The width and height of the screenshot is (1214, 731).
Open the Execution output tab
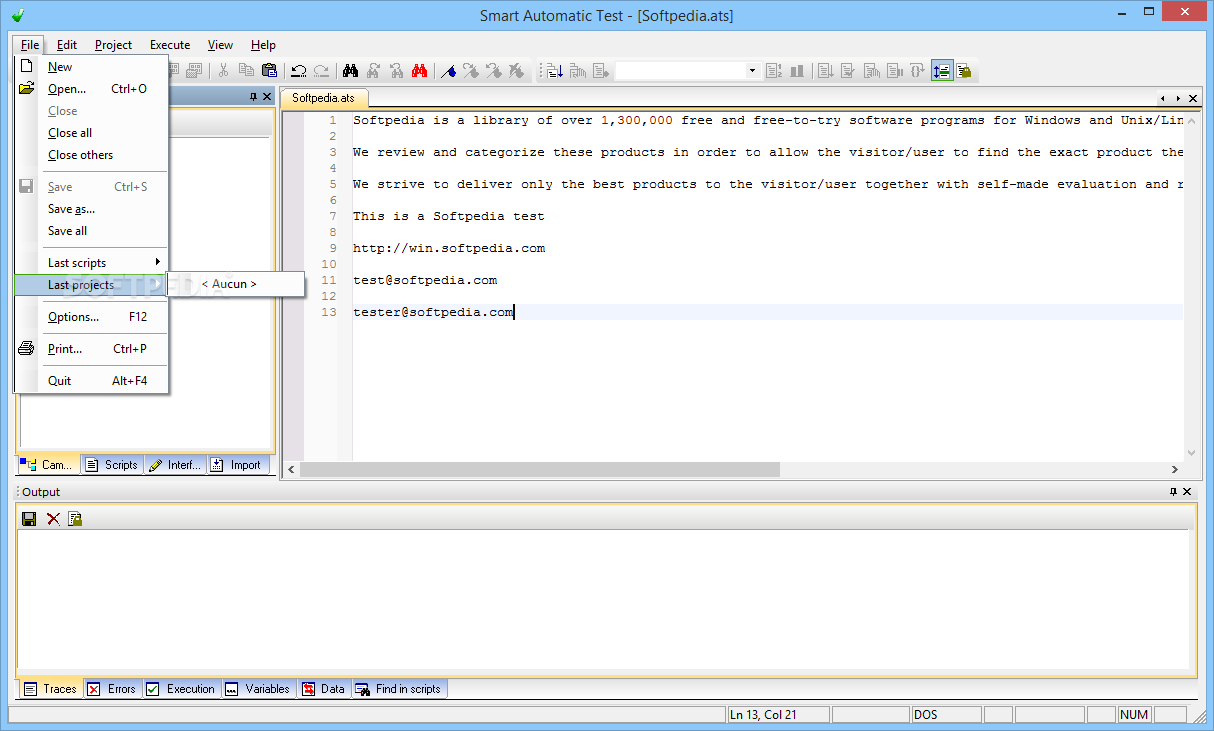click(x=181, y=689)
